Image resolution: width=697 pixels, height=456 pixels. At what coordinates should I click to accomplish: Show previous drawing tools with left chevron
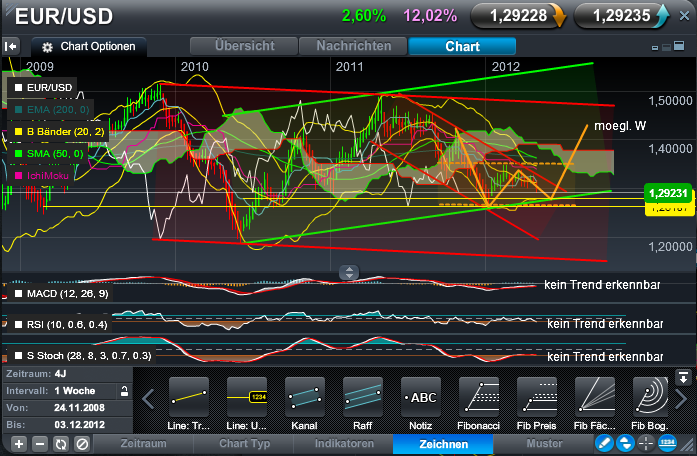click(x=148, y=399)
